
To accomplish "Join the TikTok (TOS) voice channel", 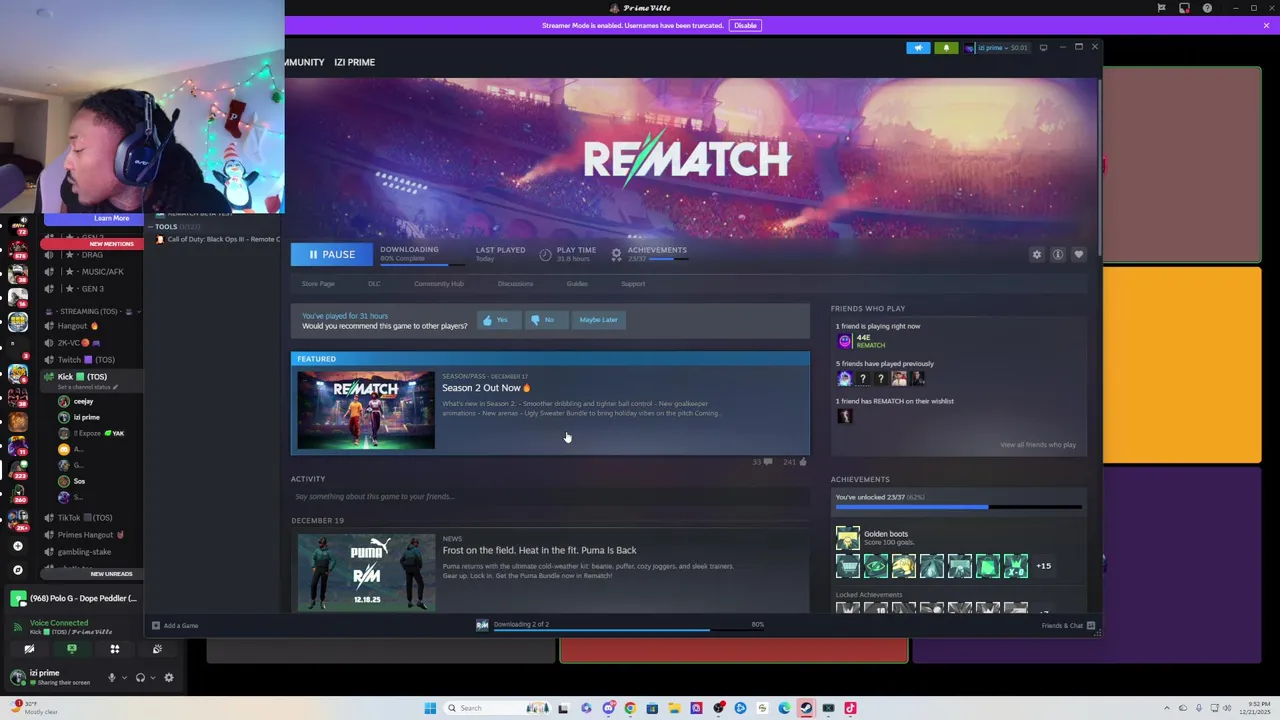I will (x=84, y=518).
